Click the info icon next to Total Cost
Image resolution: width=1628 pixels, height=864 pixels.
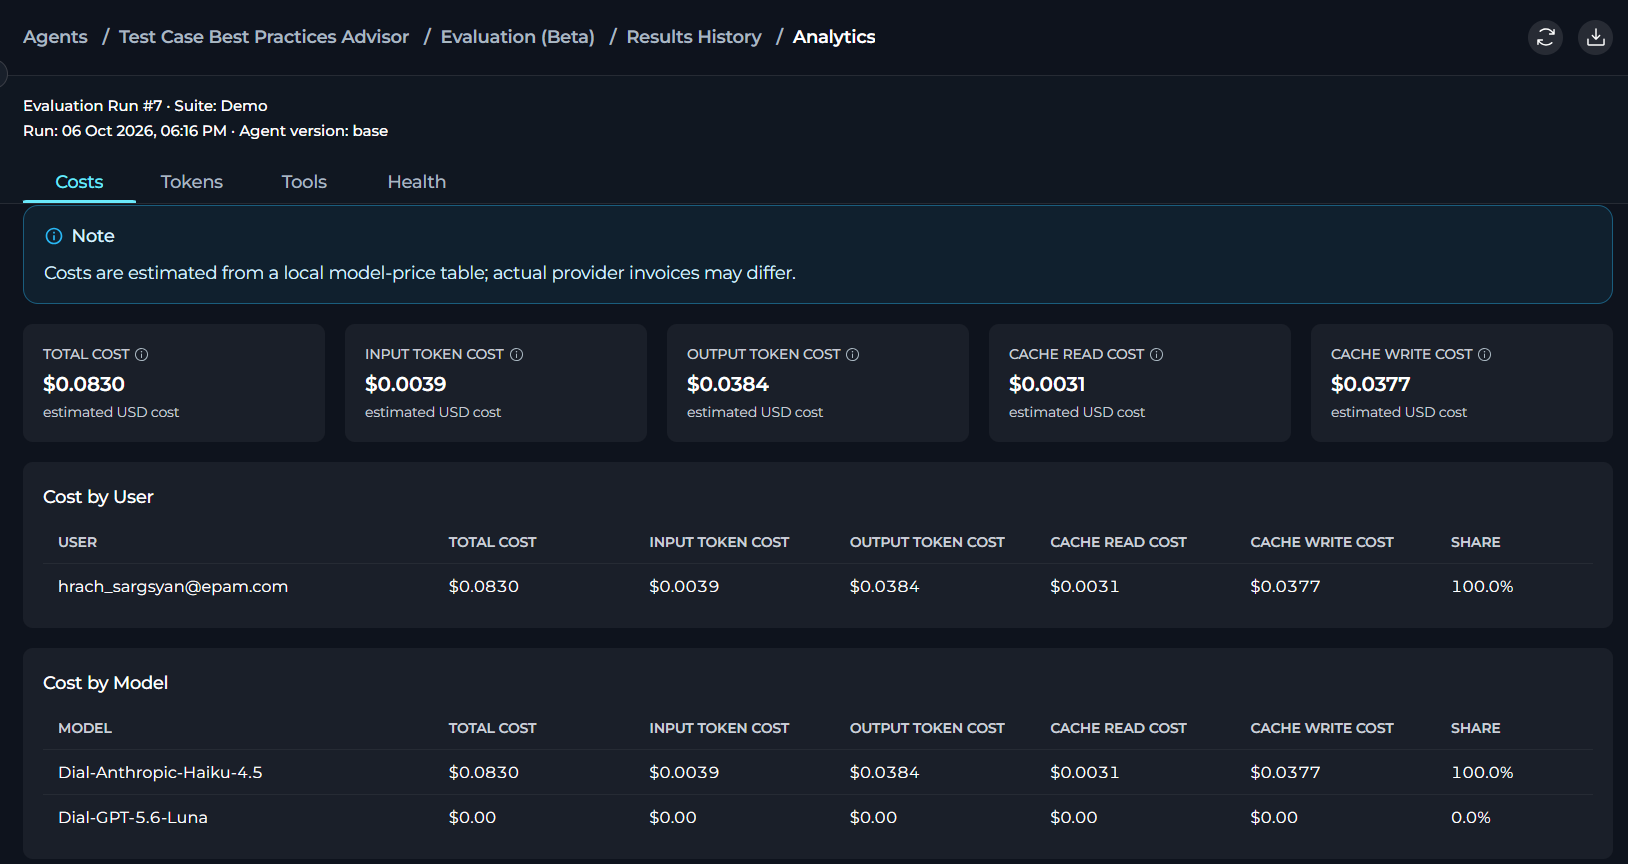coord(142,354)
